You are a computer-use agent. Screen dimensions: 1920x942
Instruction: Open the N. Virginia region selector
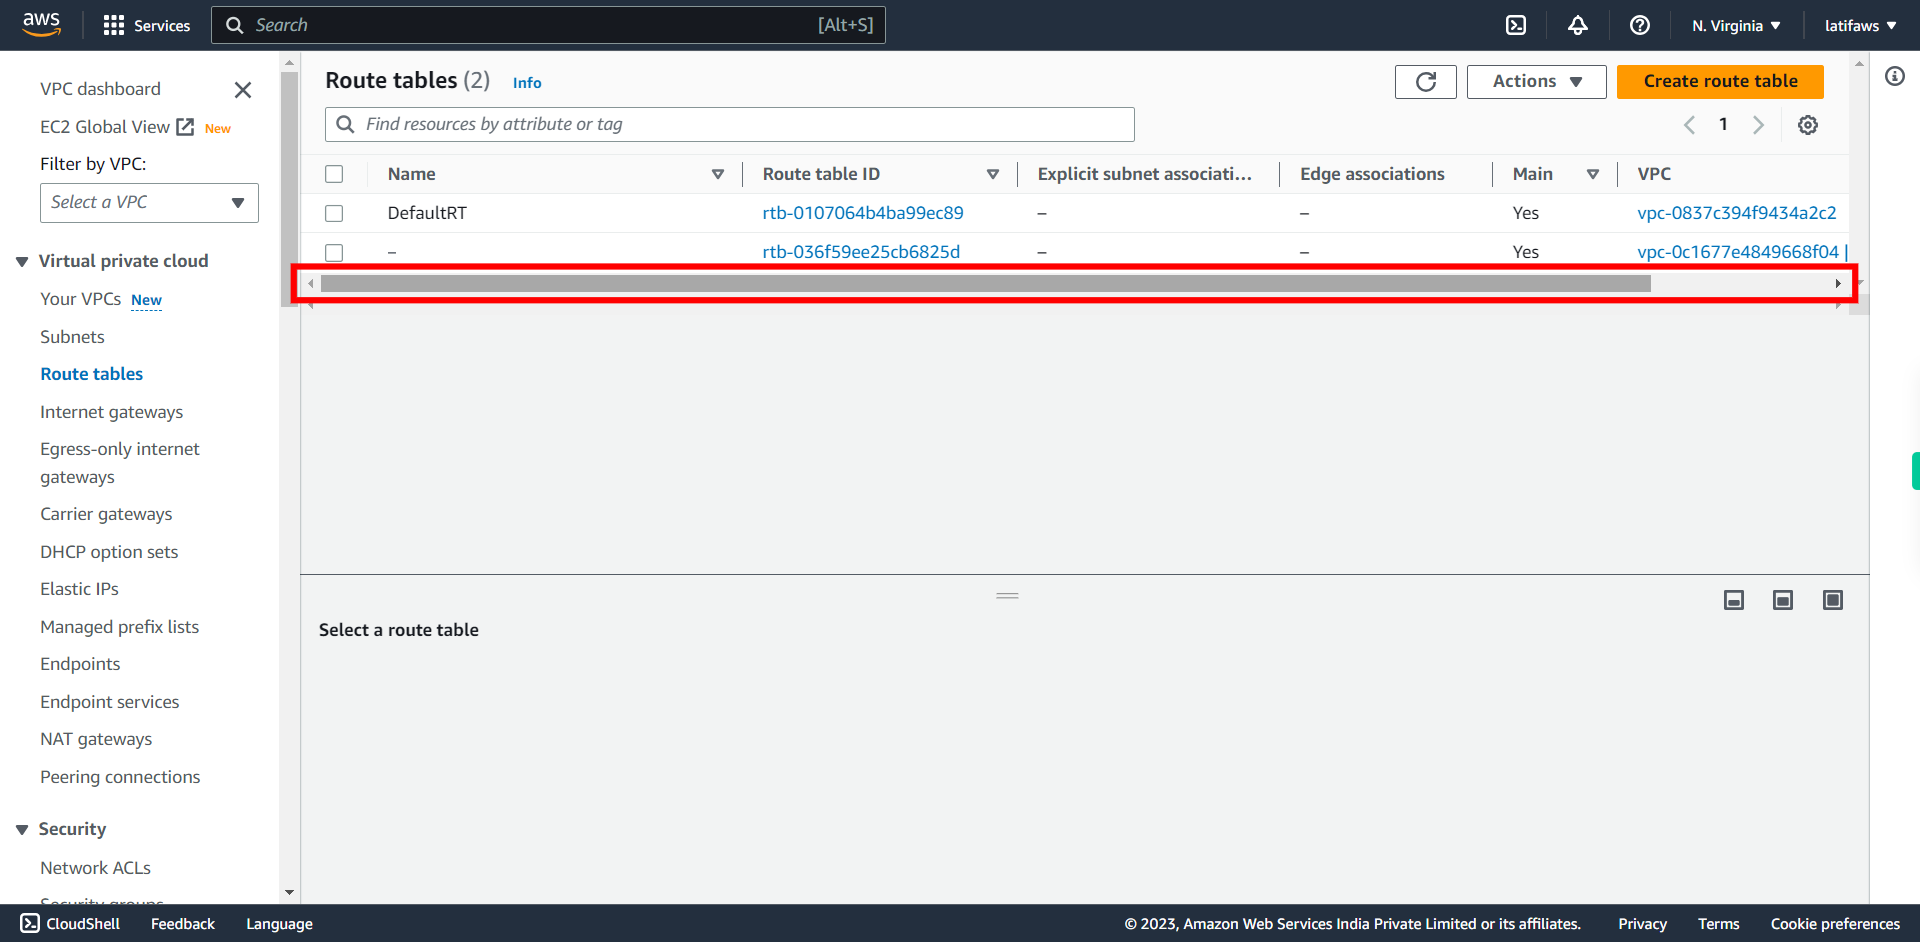(1736, 26)
